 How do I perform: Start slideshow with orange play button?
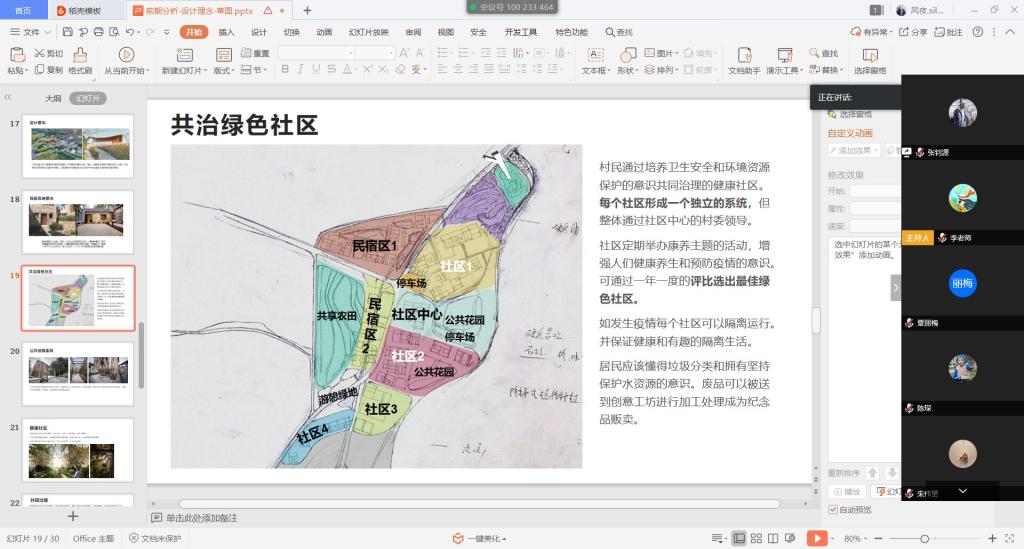817,538
